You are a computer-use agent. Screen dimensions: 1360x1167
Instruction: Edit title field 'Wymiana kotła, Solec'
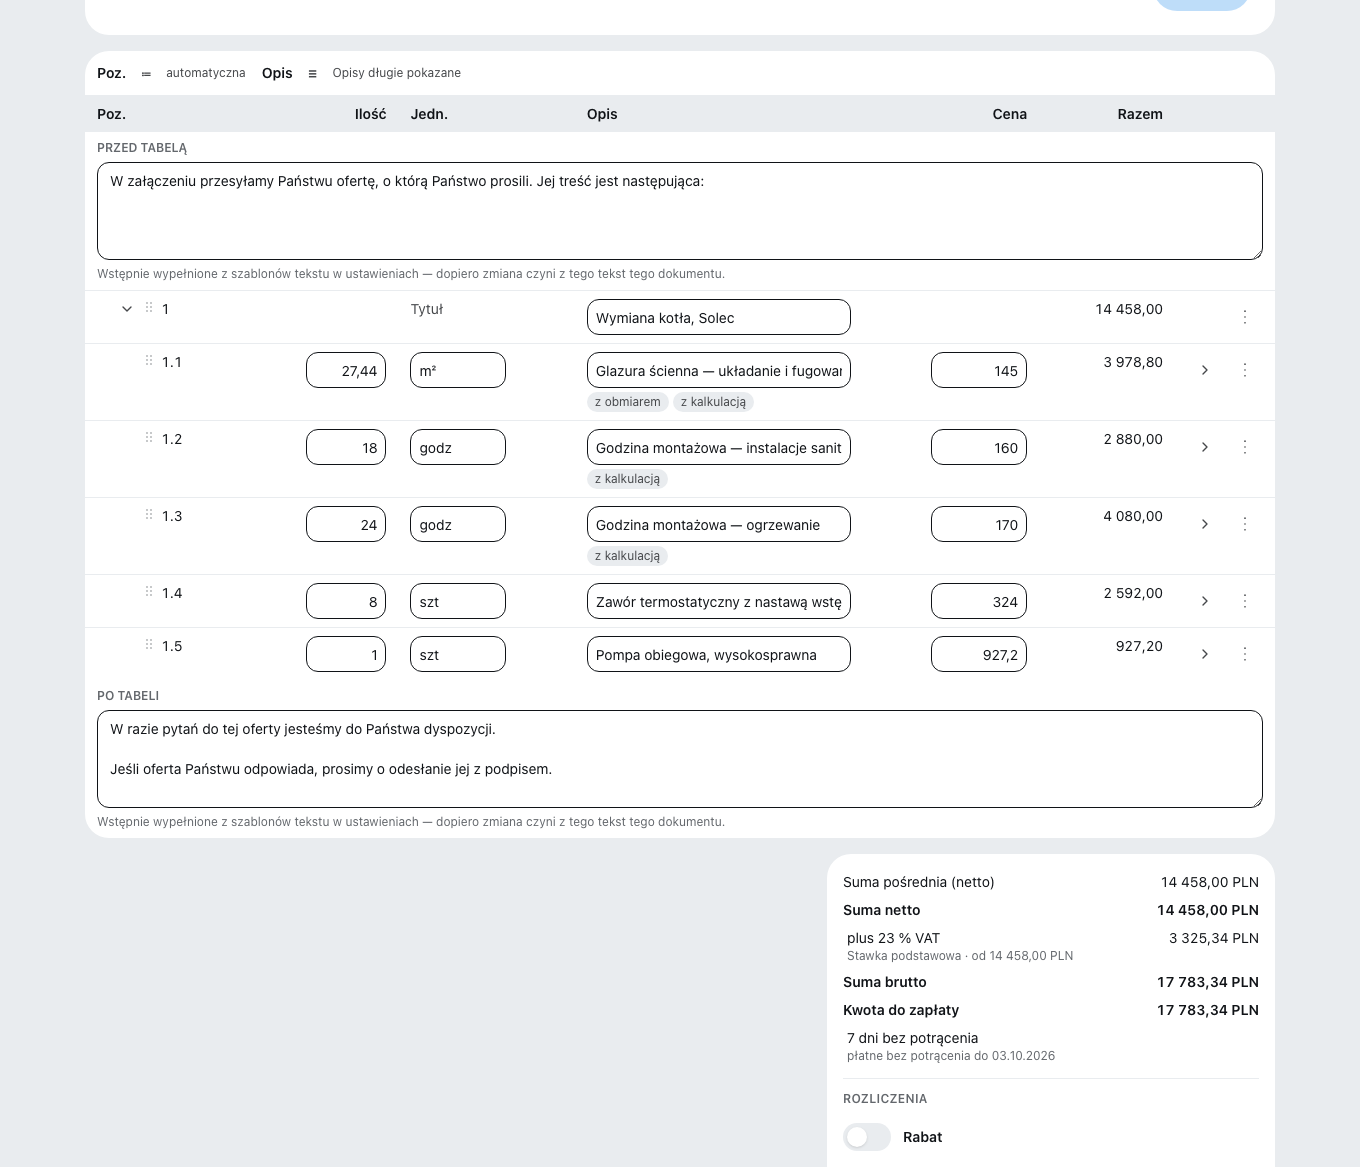(x=719, y=317)
